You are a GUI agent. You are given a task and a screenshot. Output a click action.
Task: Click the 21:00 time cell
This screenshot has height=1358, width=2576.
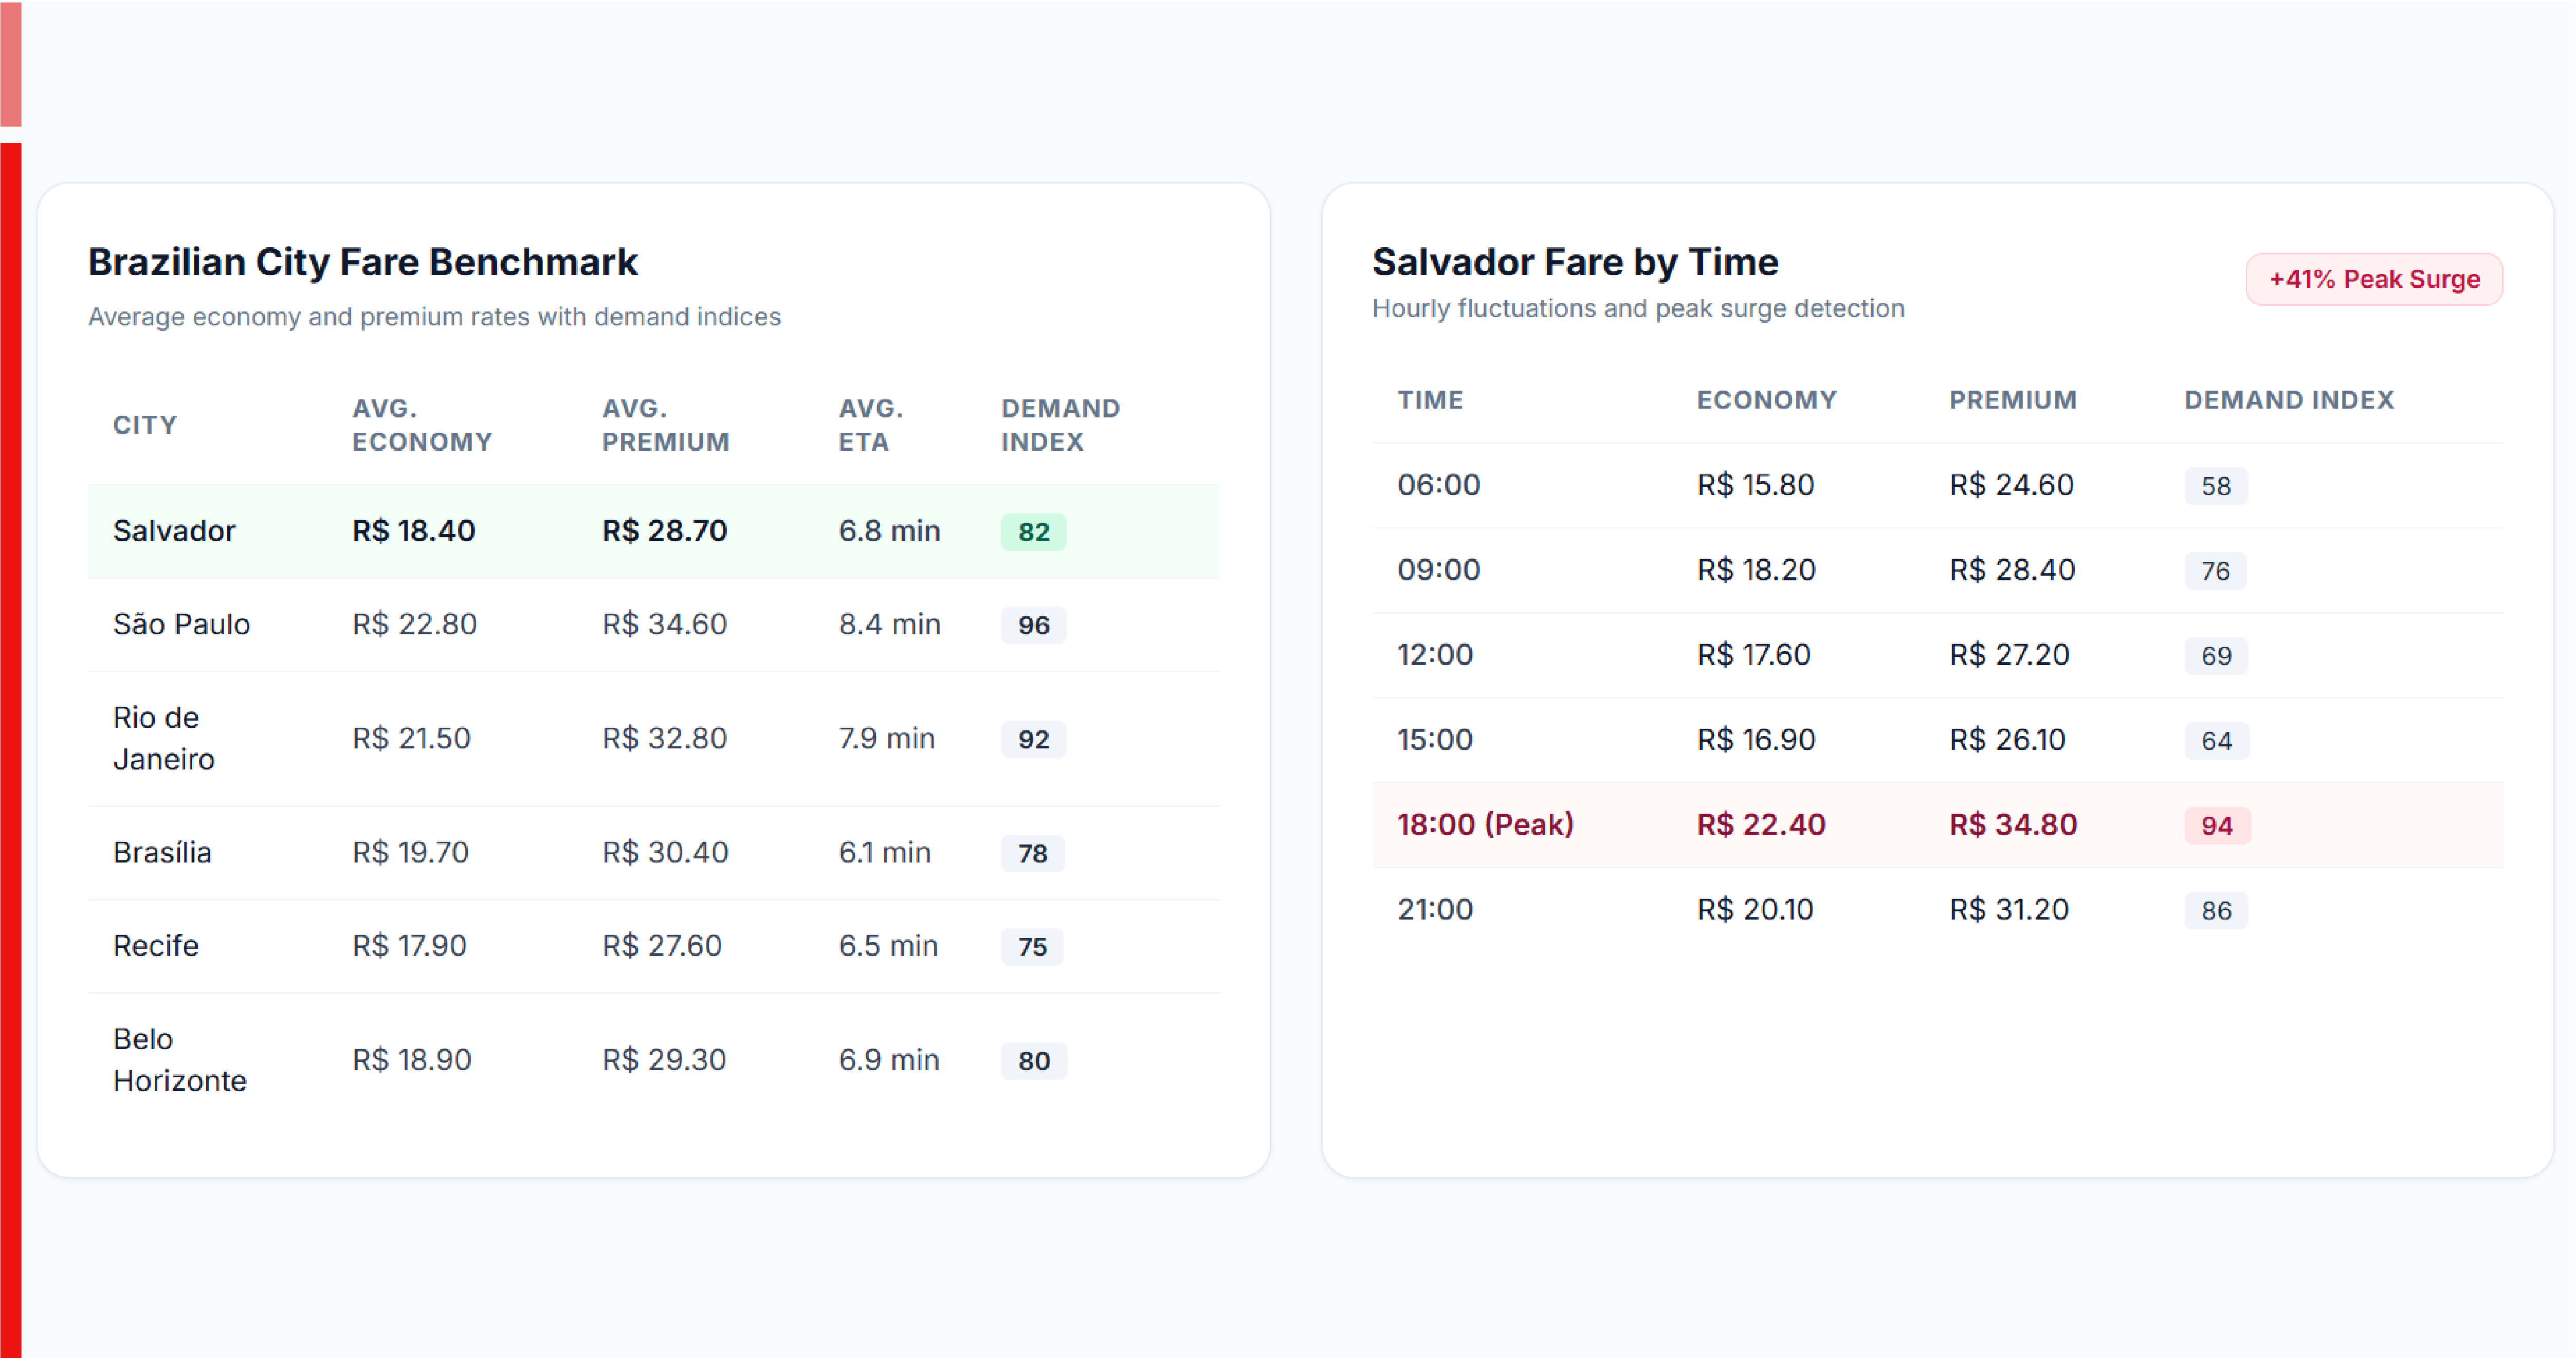coord(1434,909)
